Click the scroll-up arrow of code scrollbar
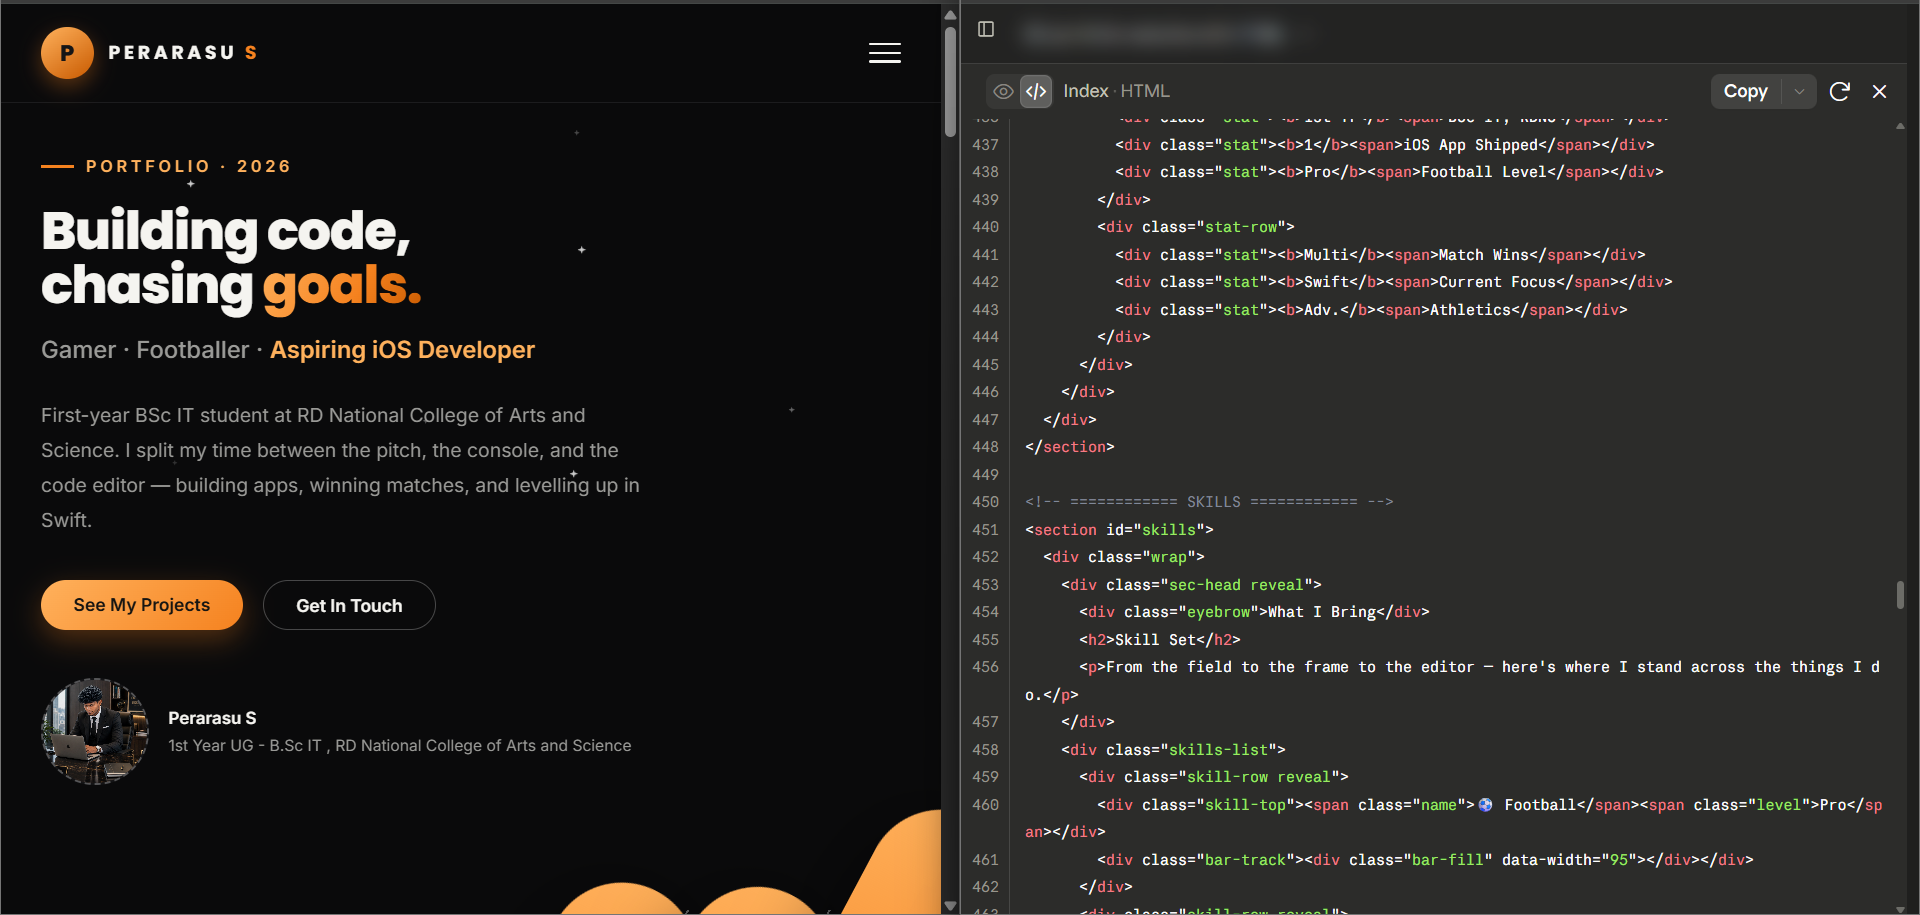 click(1900, 126)
